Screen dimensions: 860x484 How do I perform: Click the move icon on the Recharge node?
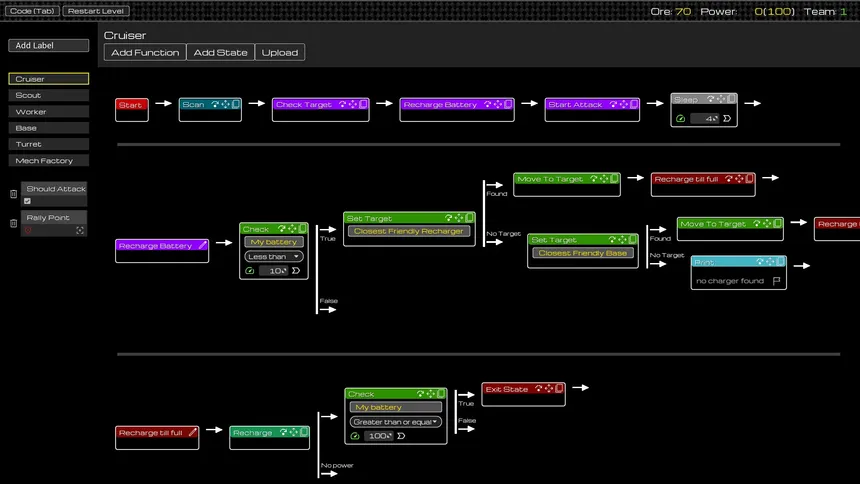coord(294,432)
